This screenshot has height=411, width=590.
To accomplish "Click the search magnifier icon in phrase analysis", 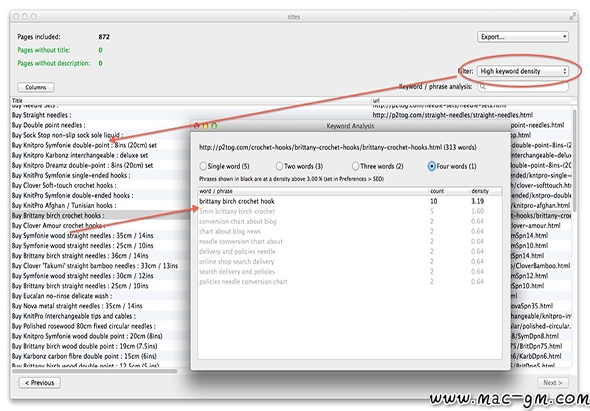I will 483,87.
